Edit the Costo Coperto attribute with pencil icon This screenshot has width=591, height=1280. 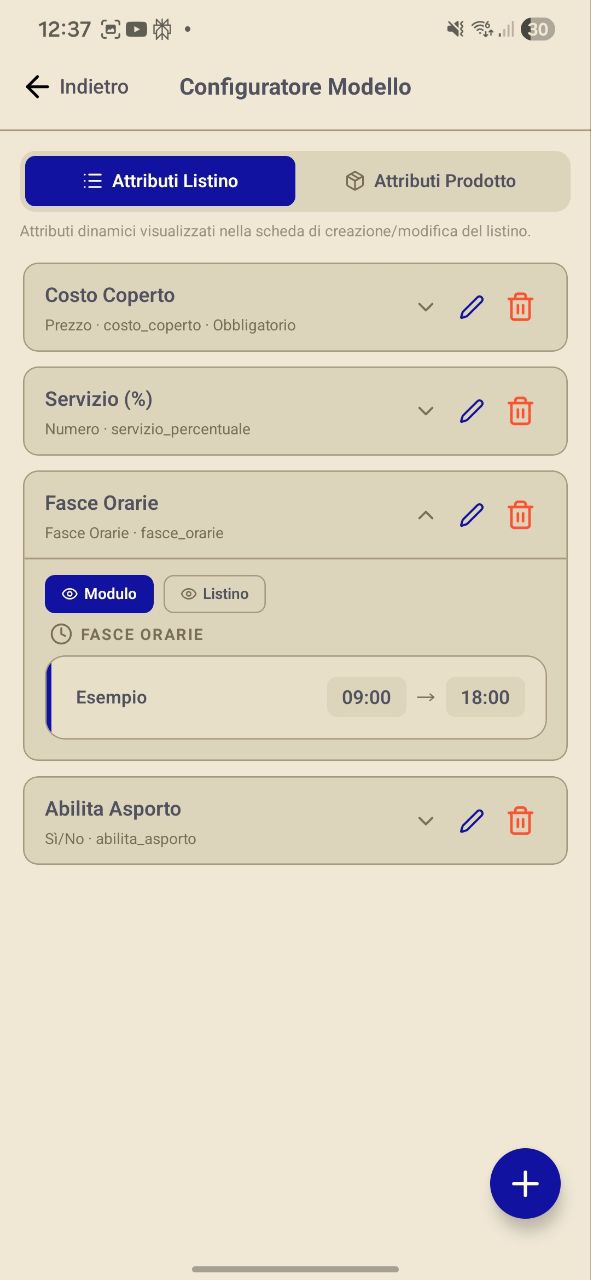[471, 307]
